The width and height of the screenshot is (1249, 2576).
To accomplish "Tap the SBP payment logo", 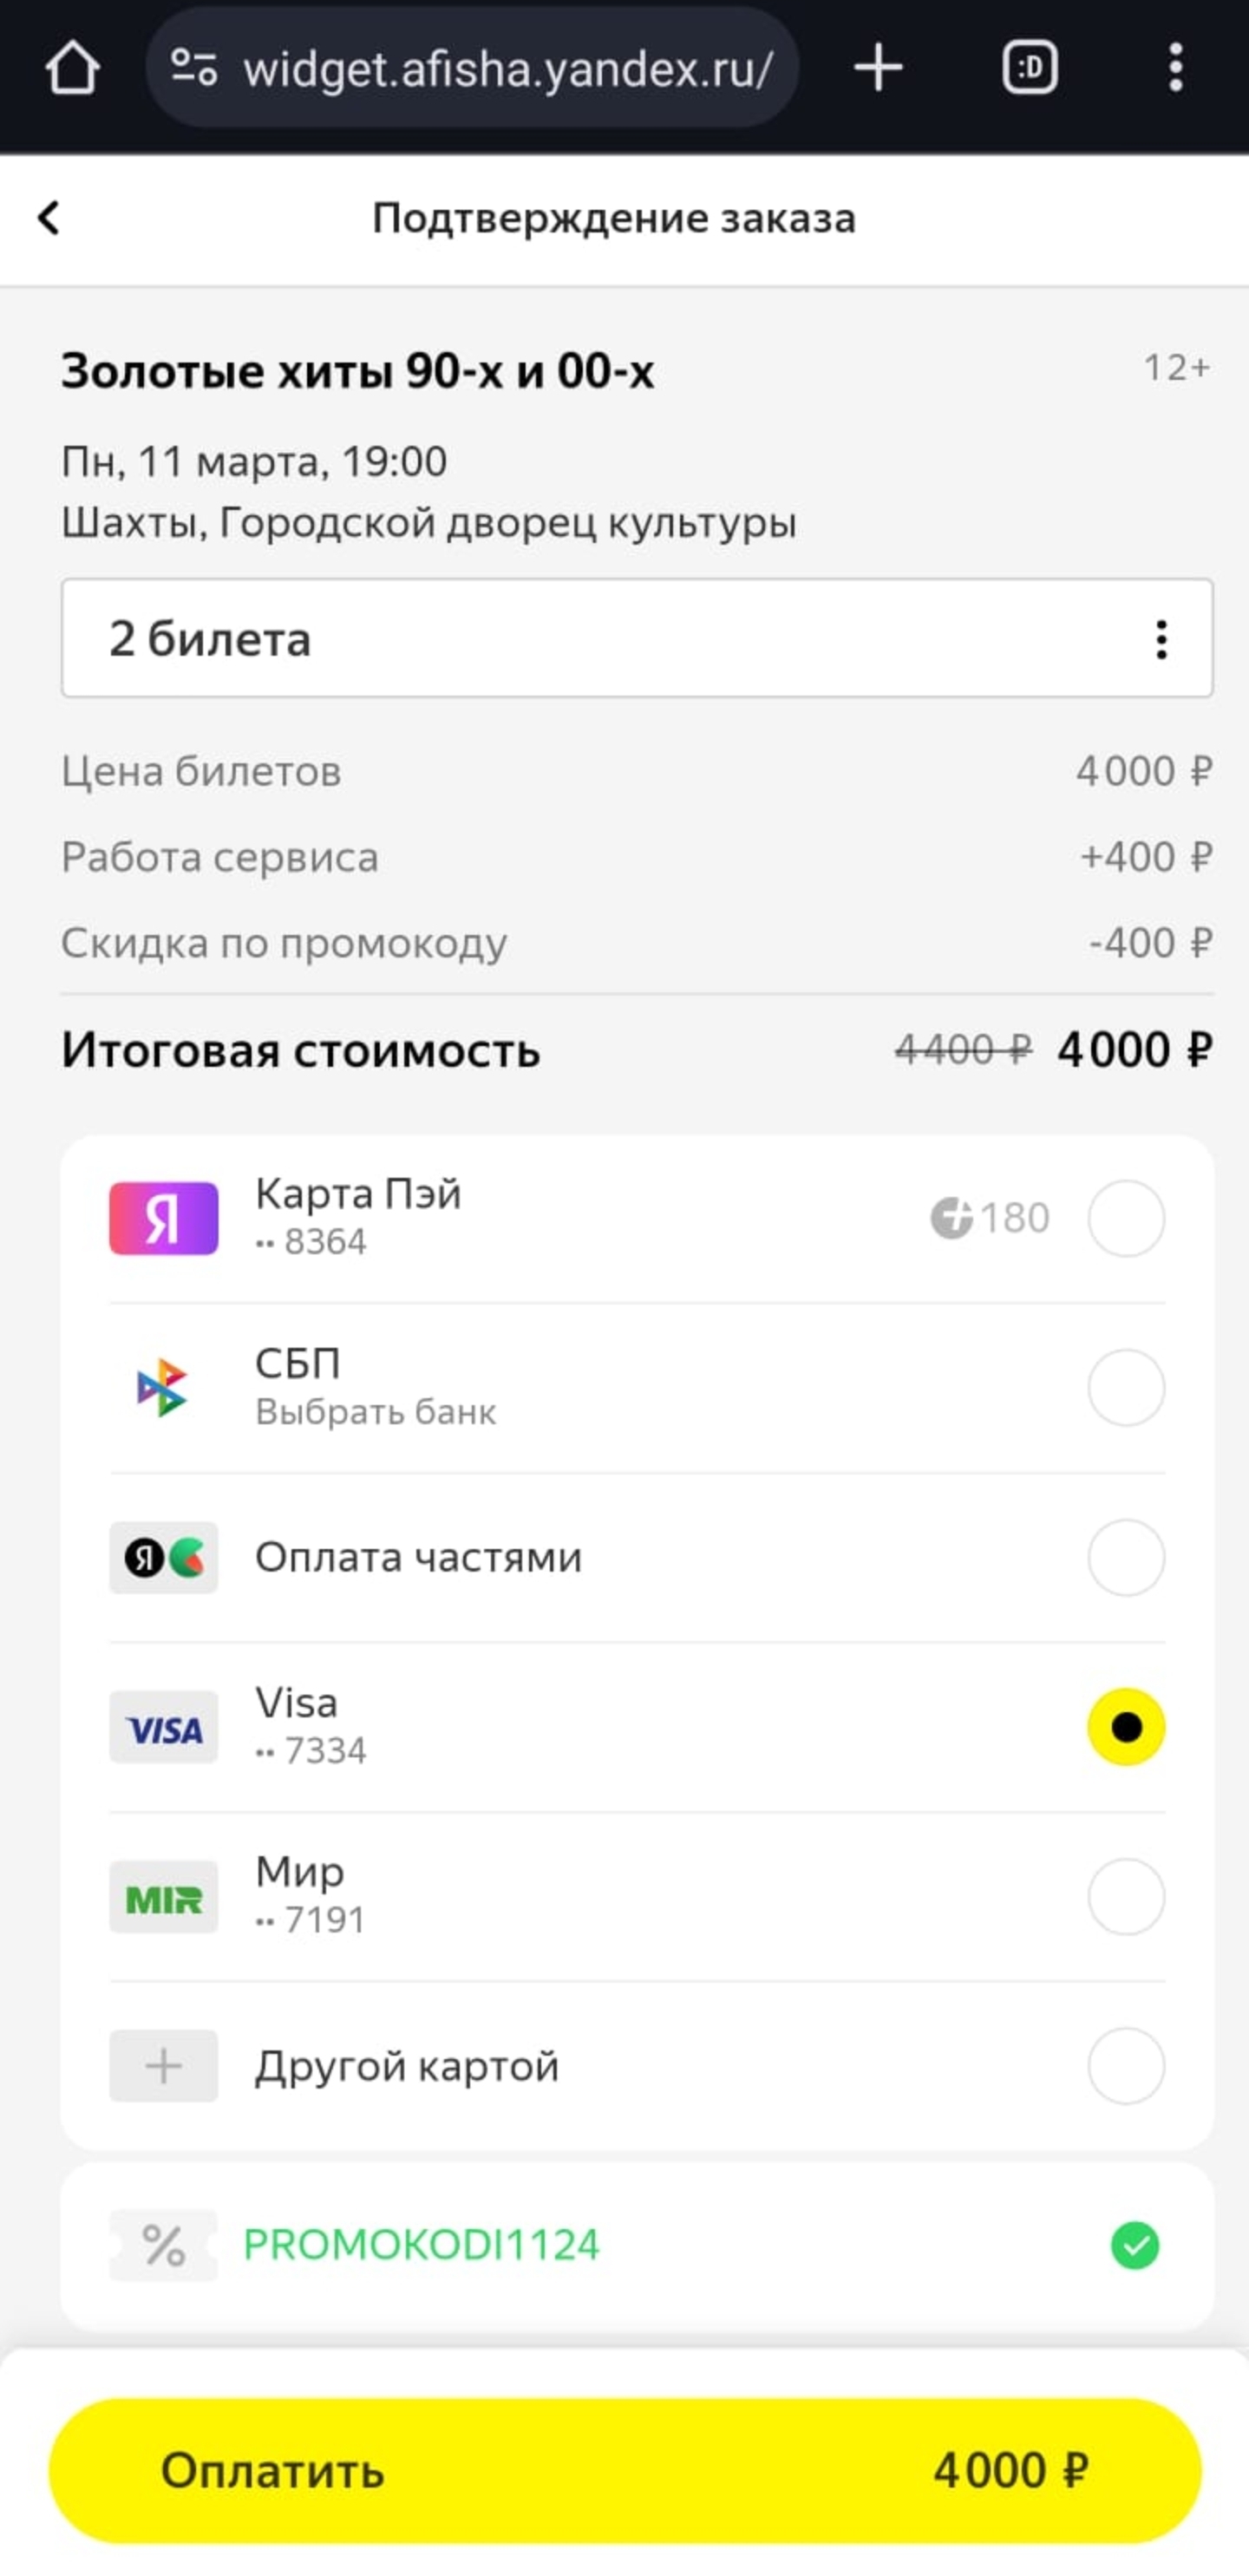I will 163,1387.
